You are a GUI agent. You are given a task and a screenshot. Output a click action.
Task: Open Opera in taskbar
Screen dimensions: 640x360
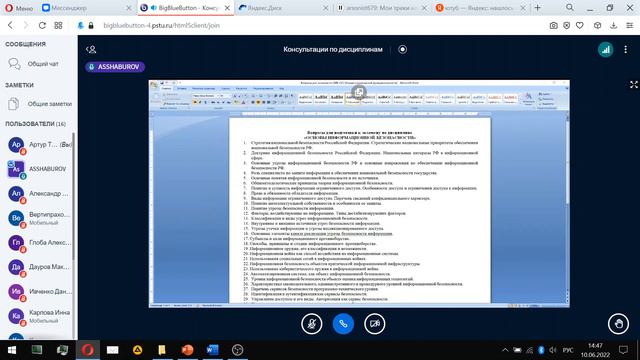(88, 350)
